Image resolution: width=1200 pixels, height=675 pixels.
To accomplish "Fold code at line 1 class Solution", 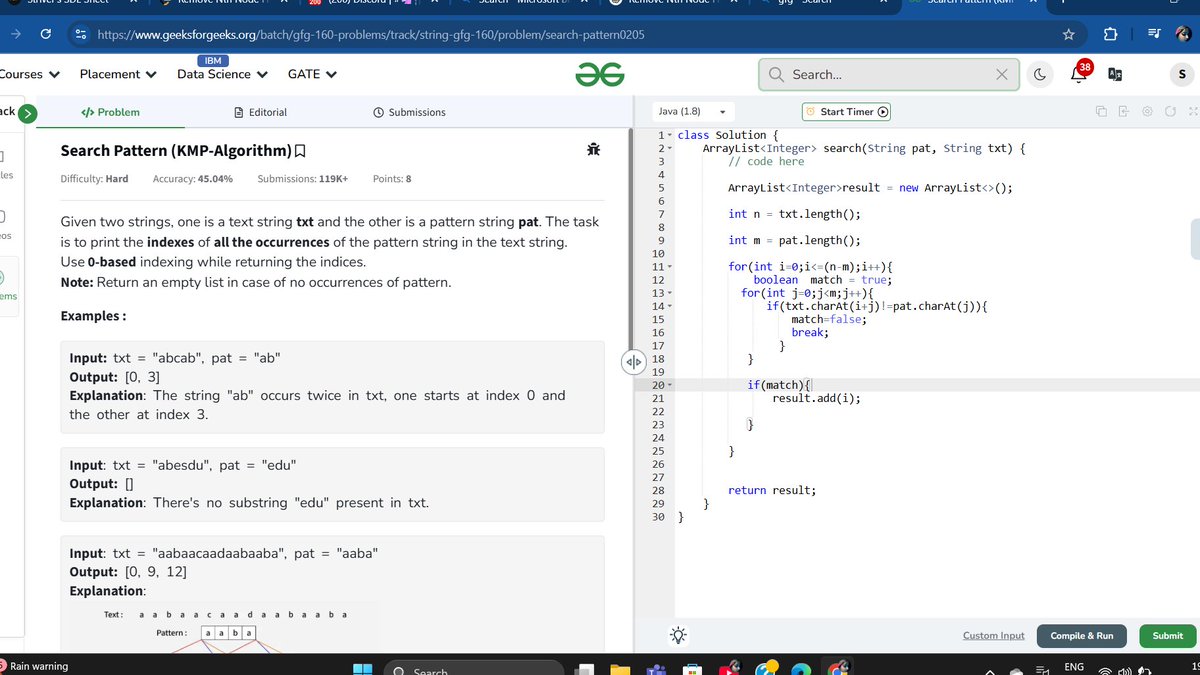I will (x=670, y=135).
